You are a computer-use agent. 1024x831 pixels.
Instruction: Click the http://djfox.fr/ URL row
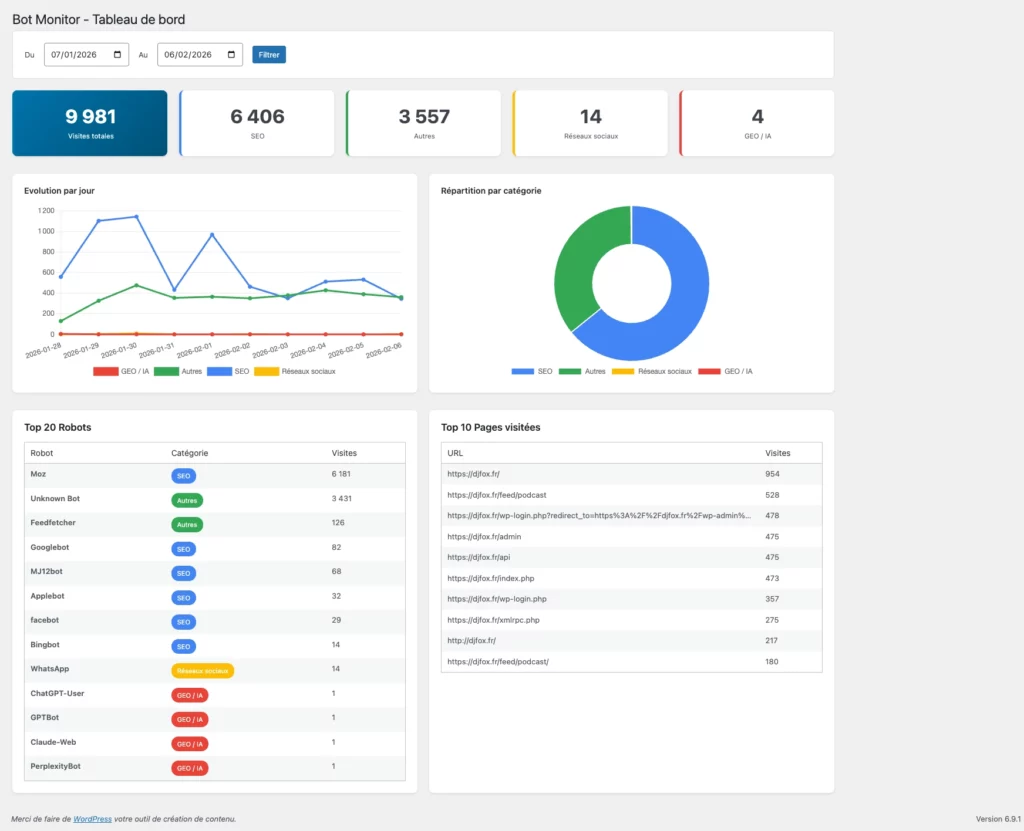click(472, 641)
